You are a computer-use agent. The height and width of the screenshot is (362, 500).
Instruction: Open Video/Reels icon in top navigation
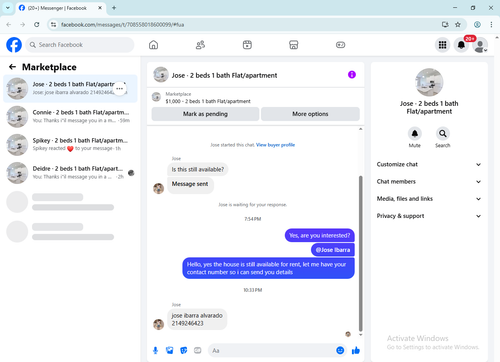247,45
